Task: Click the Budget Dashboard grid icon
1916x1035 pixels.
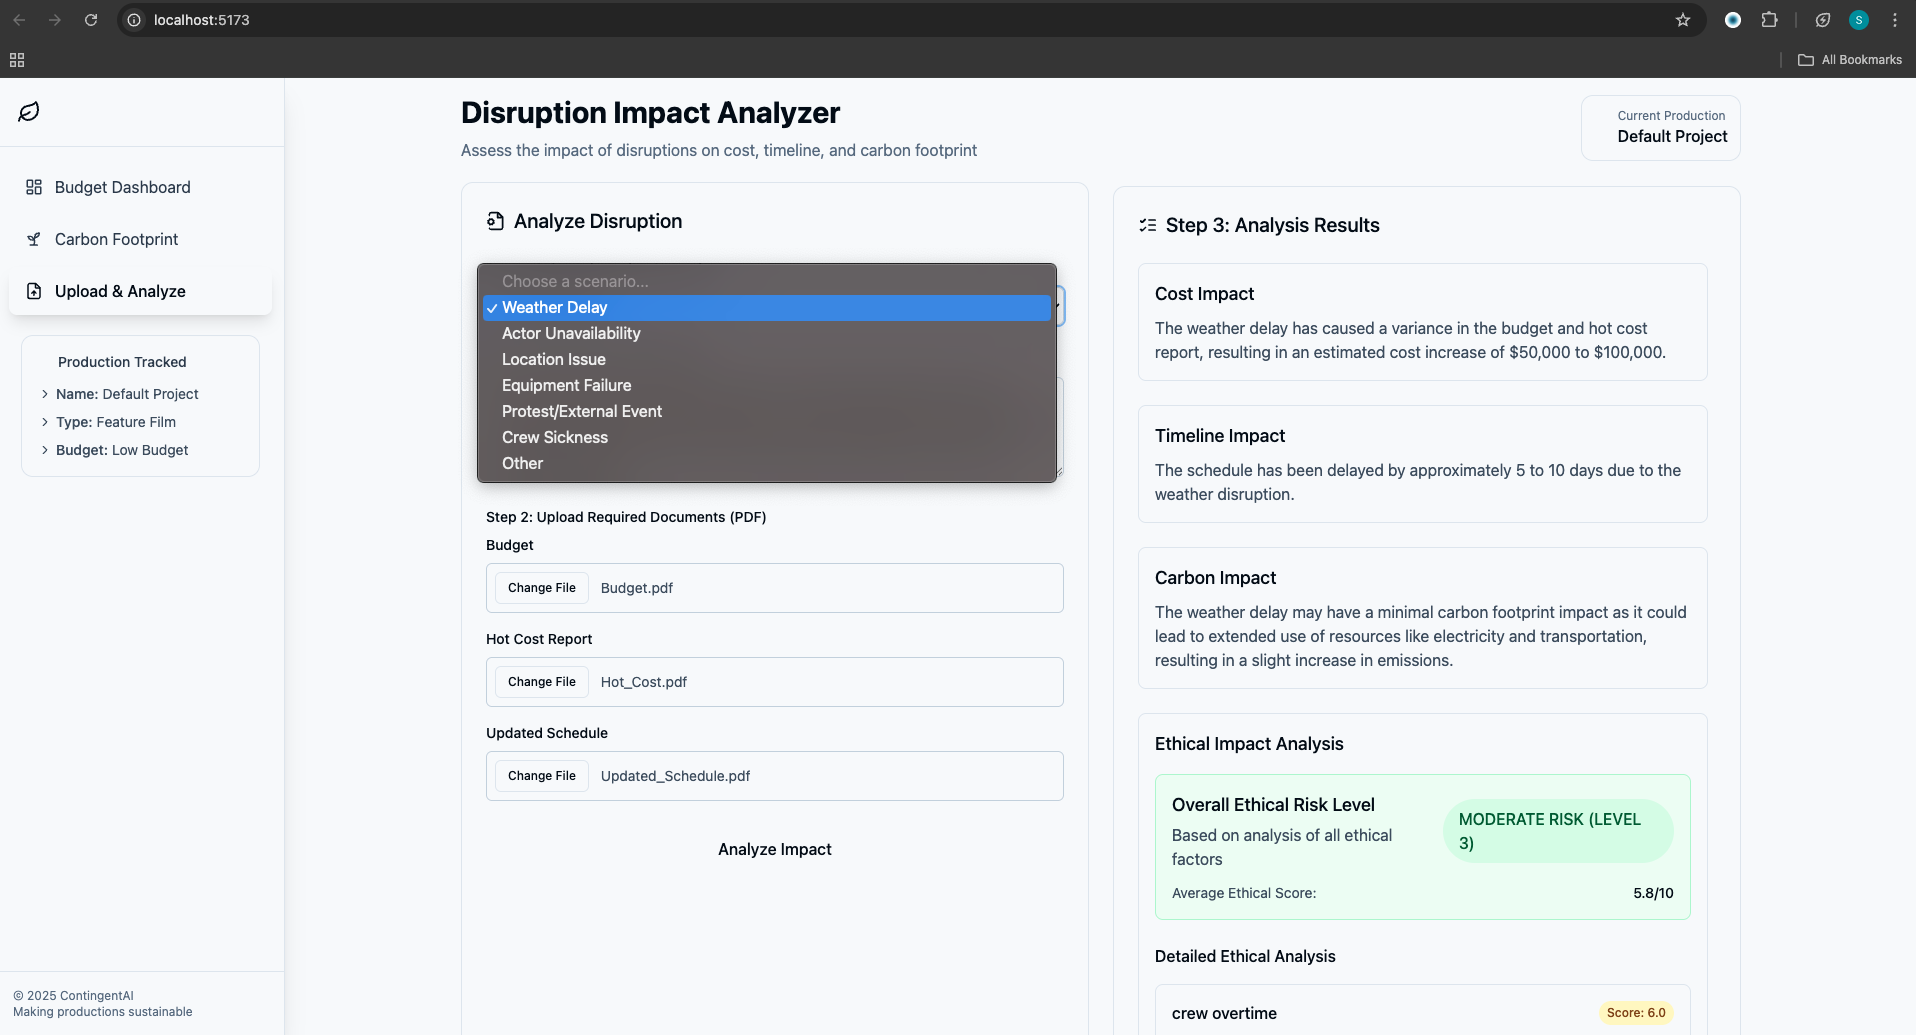Action: coord(34,187)
